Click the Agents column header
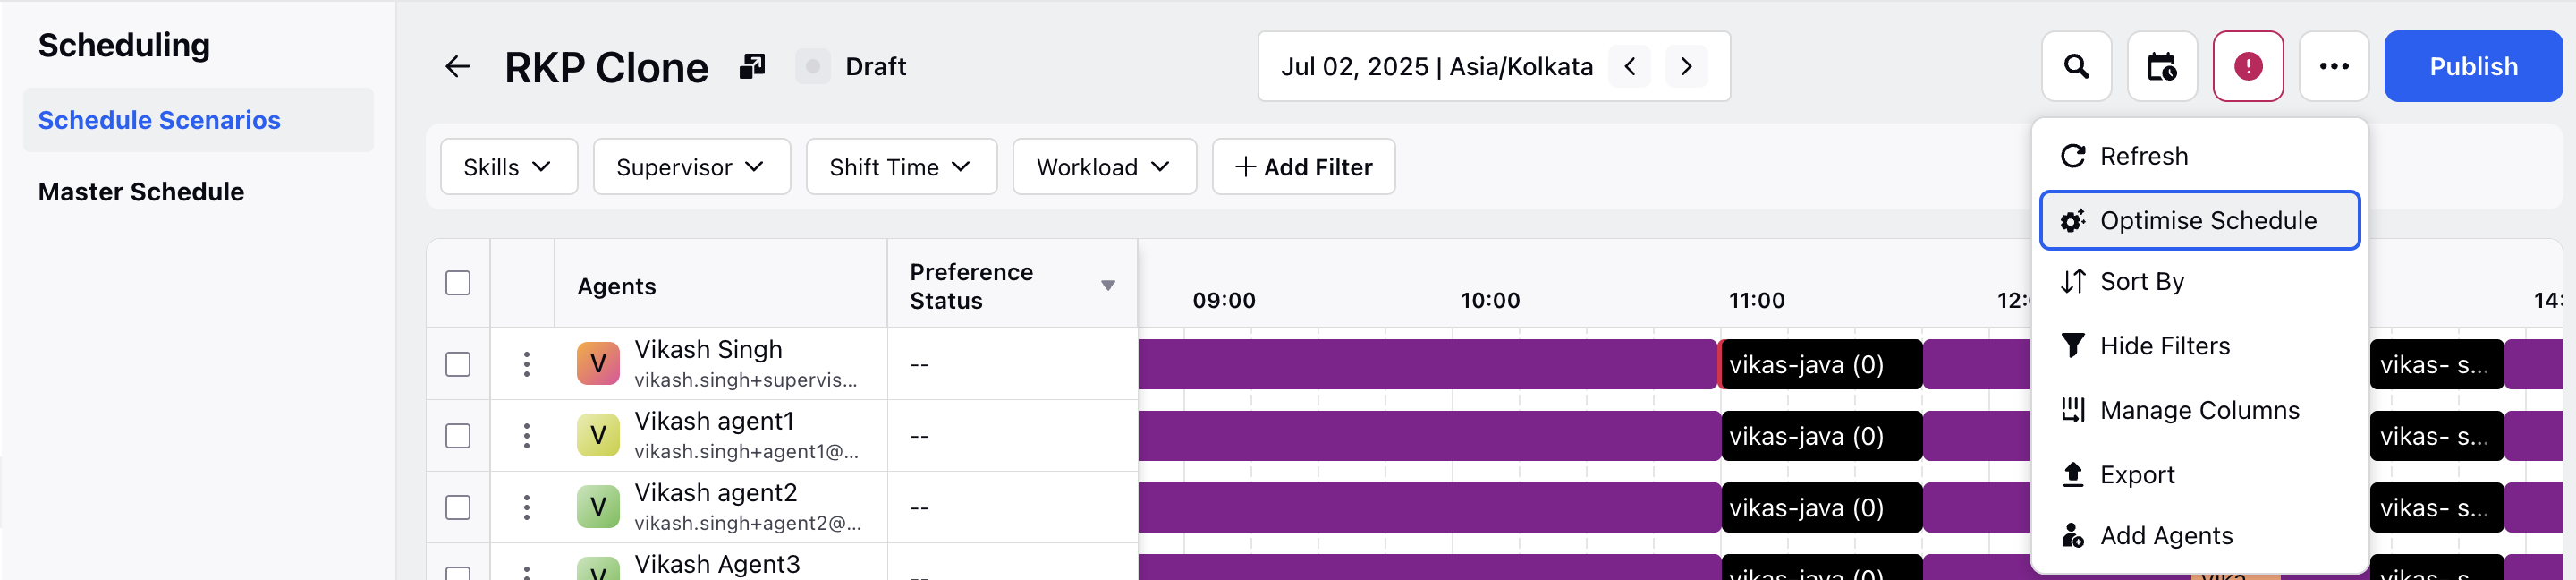Image resolution: width=2576 pixels, height=580 pixels. 616,287
